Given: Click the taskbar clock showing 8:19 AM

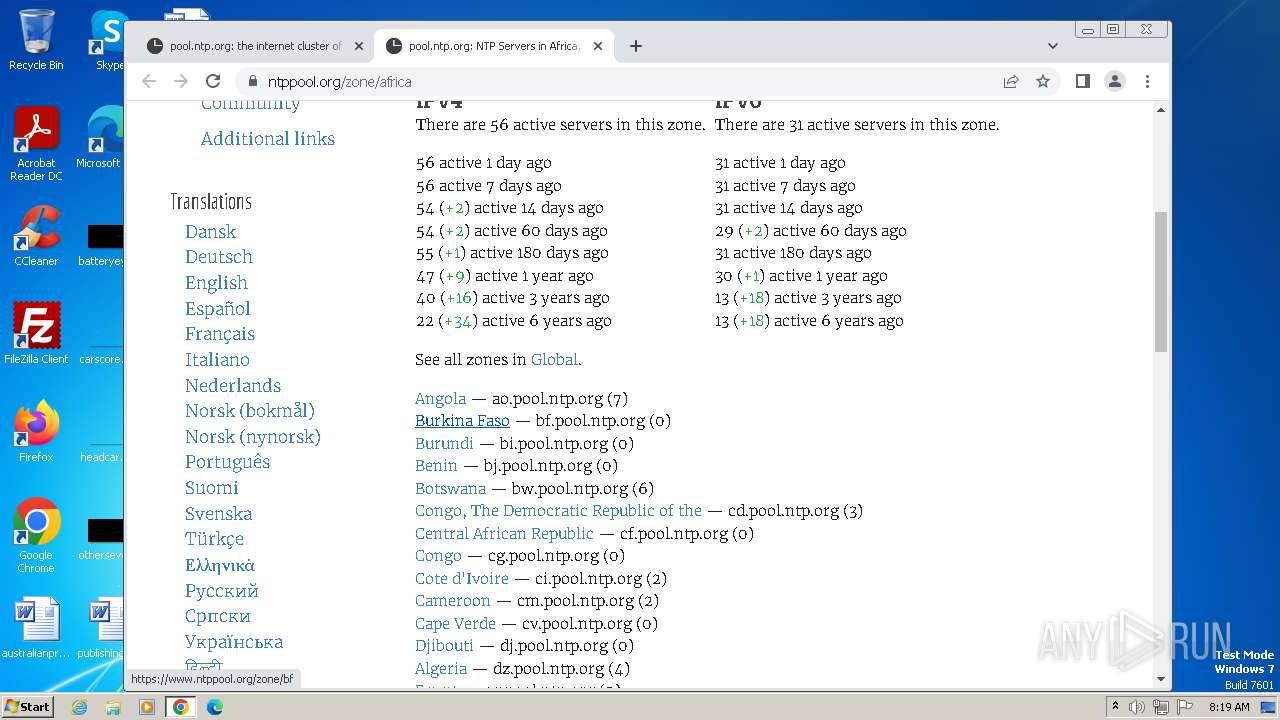Looking at the screenshot, I should pos(1229,707).
